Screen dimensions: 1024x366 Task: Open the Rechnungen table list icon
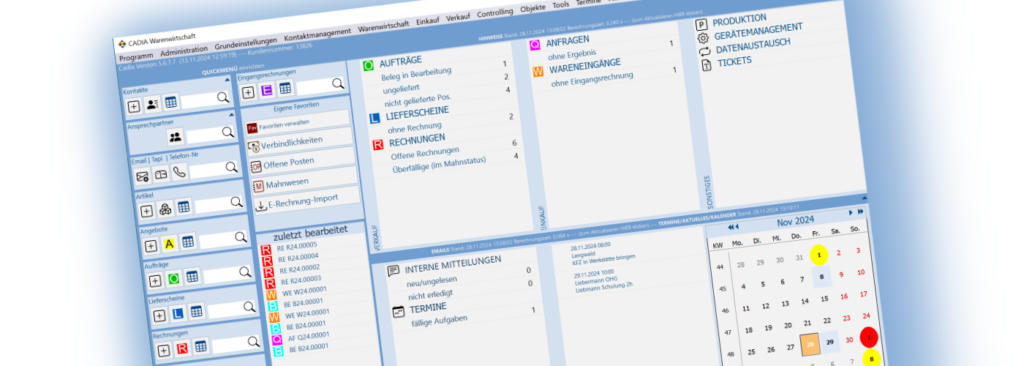pos(200,346)
